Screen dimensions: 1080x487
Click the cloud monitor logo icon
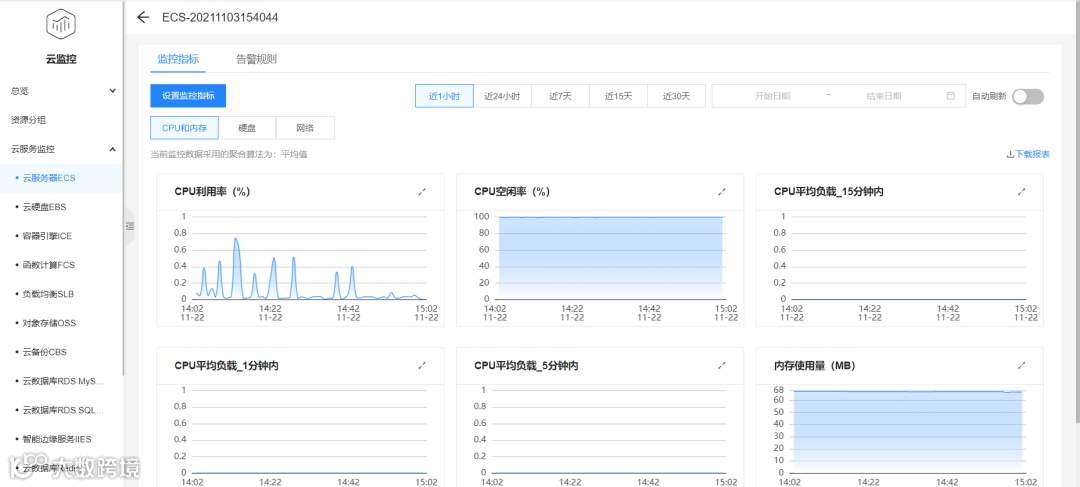click(61, 25)
